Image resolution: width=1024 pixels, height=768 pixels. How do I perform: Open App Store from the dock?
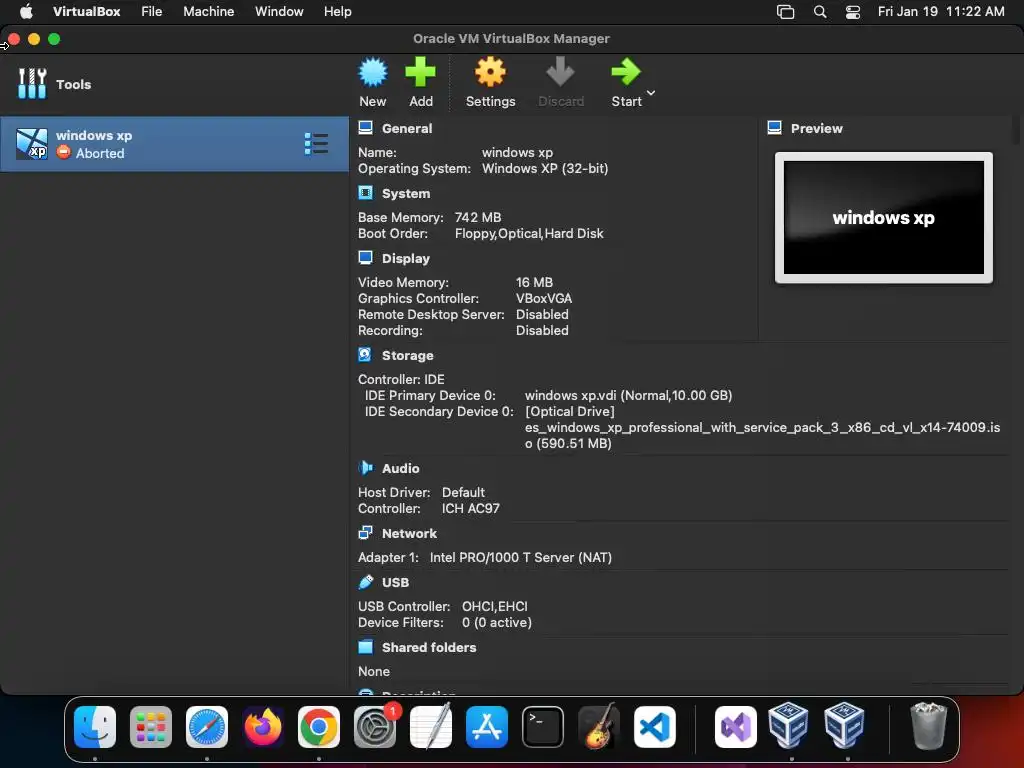487,727
